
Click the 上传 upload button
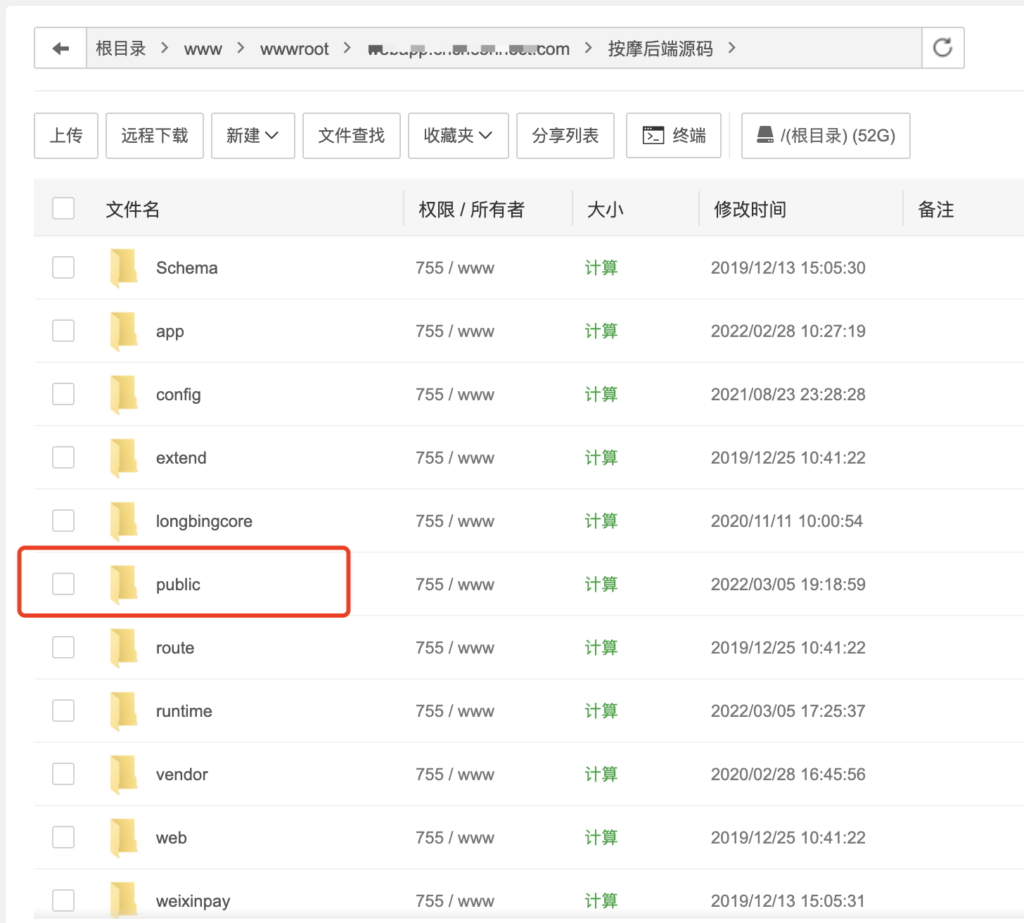(66, 136)
